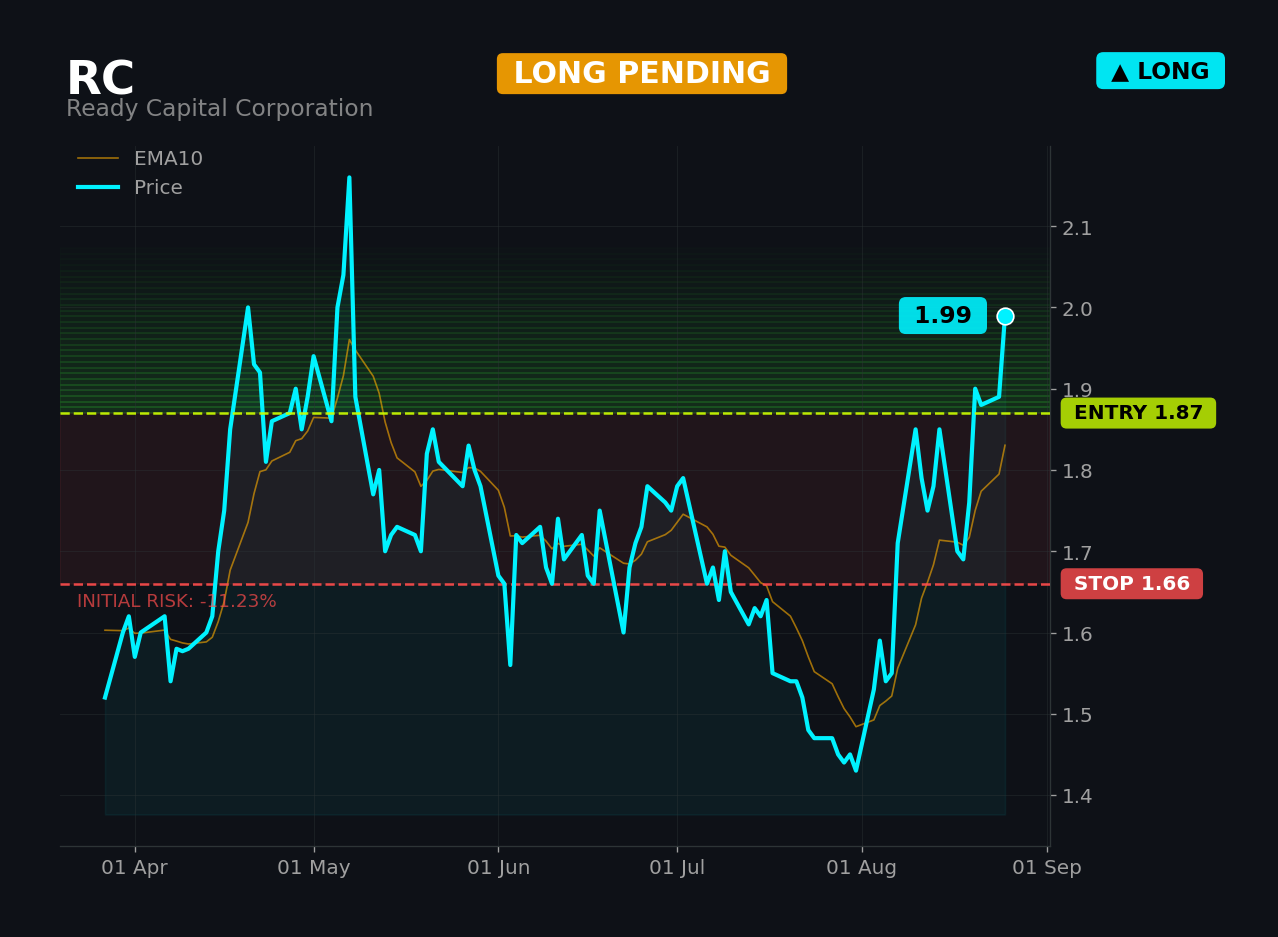Click the ENTRY 1.87 label
This screenshot has height=937, width=1278.
click(x=1138, y=413)
